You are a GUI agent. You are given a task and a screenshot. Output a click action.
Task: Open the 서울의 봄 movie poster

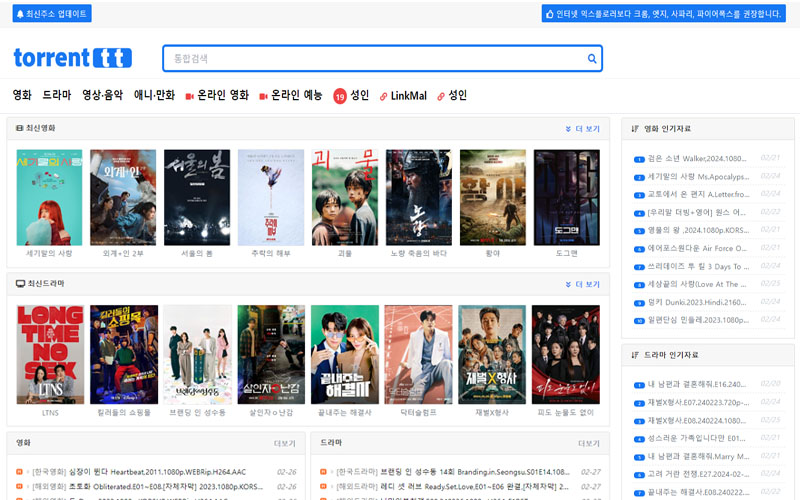coord(197,197)
